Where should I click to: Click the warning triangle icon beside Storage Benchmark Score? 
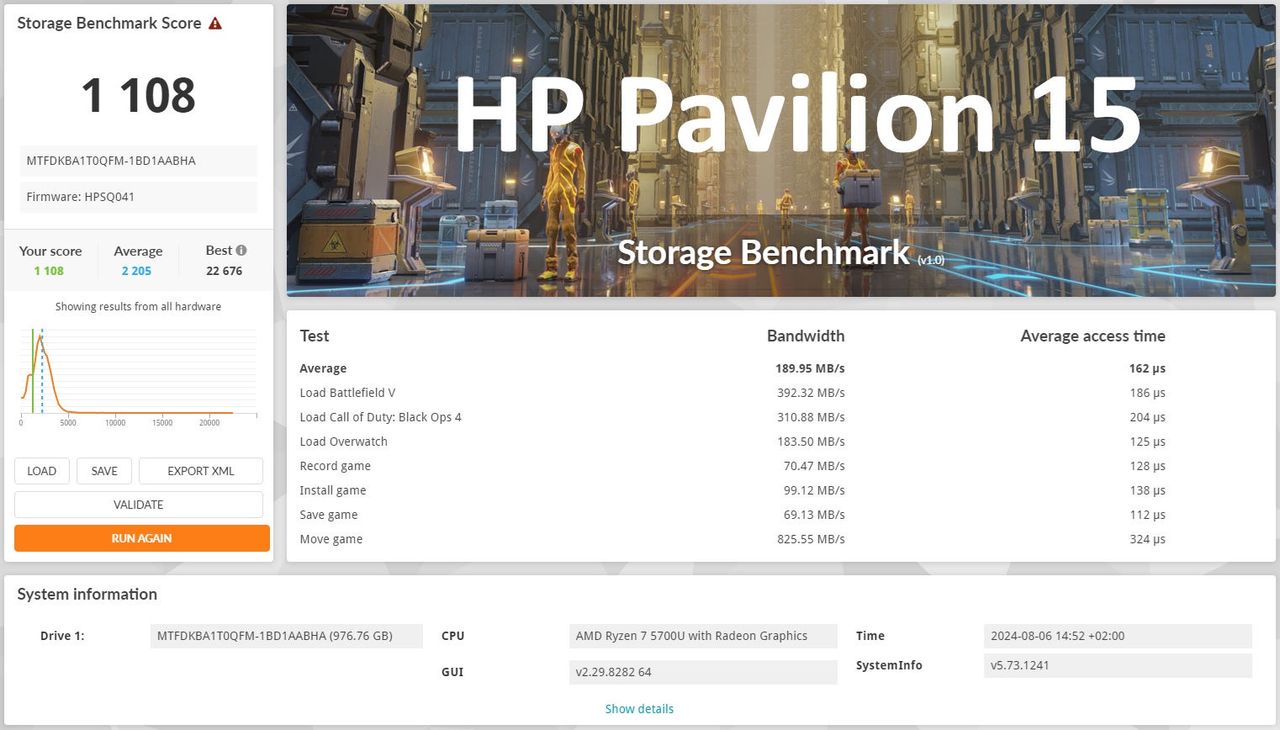(215, 23)
